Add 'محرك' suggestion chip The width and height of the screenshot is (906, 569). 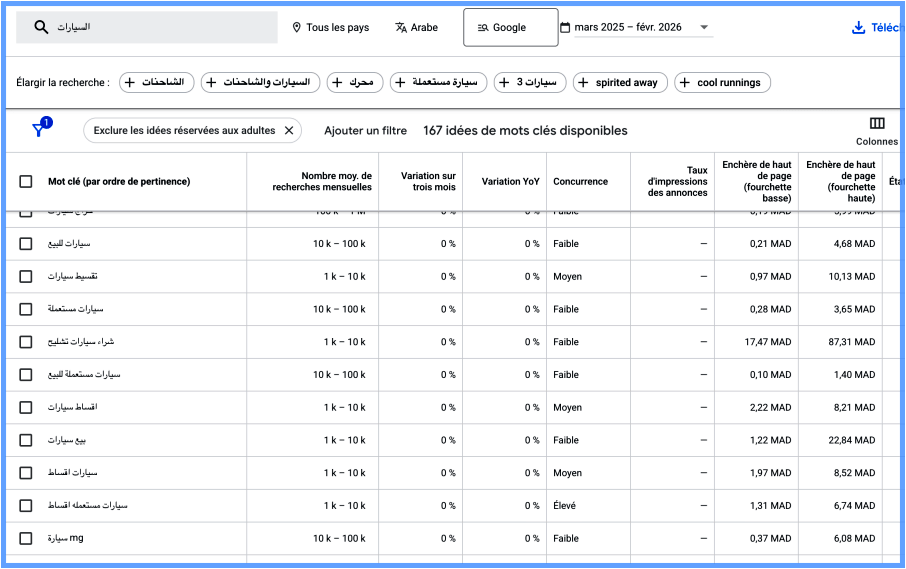coord(355,82)
